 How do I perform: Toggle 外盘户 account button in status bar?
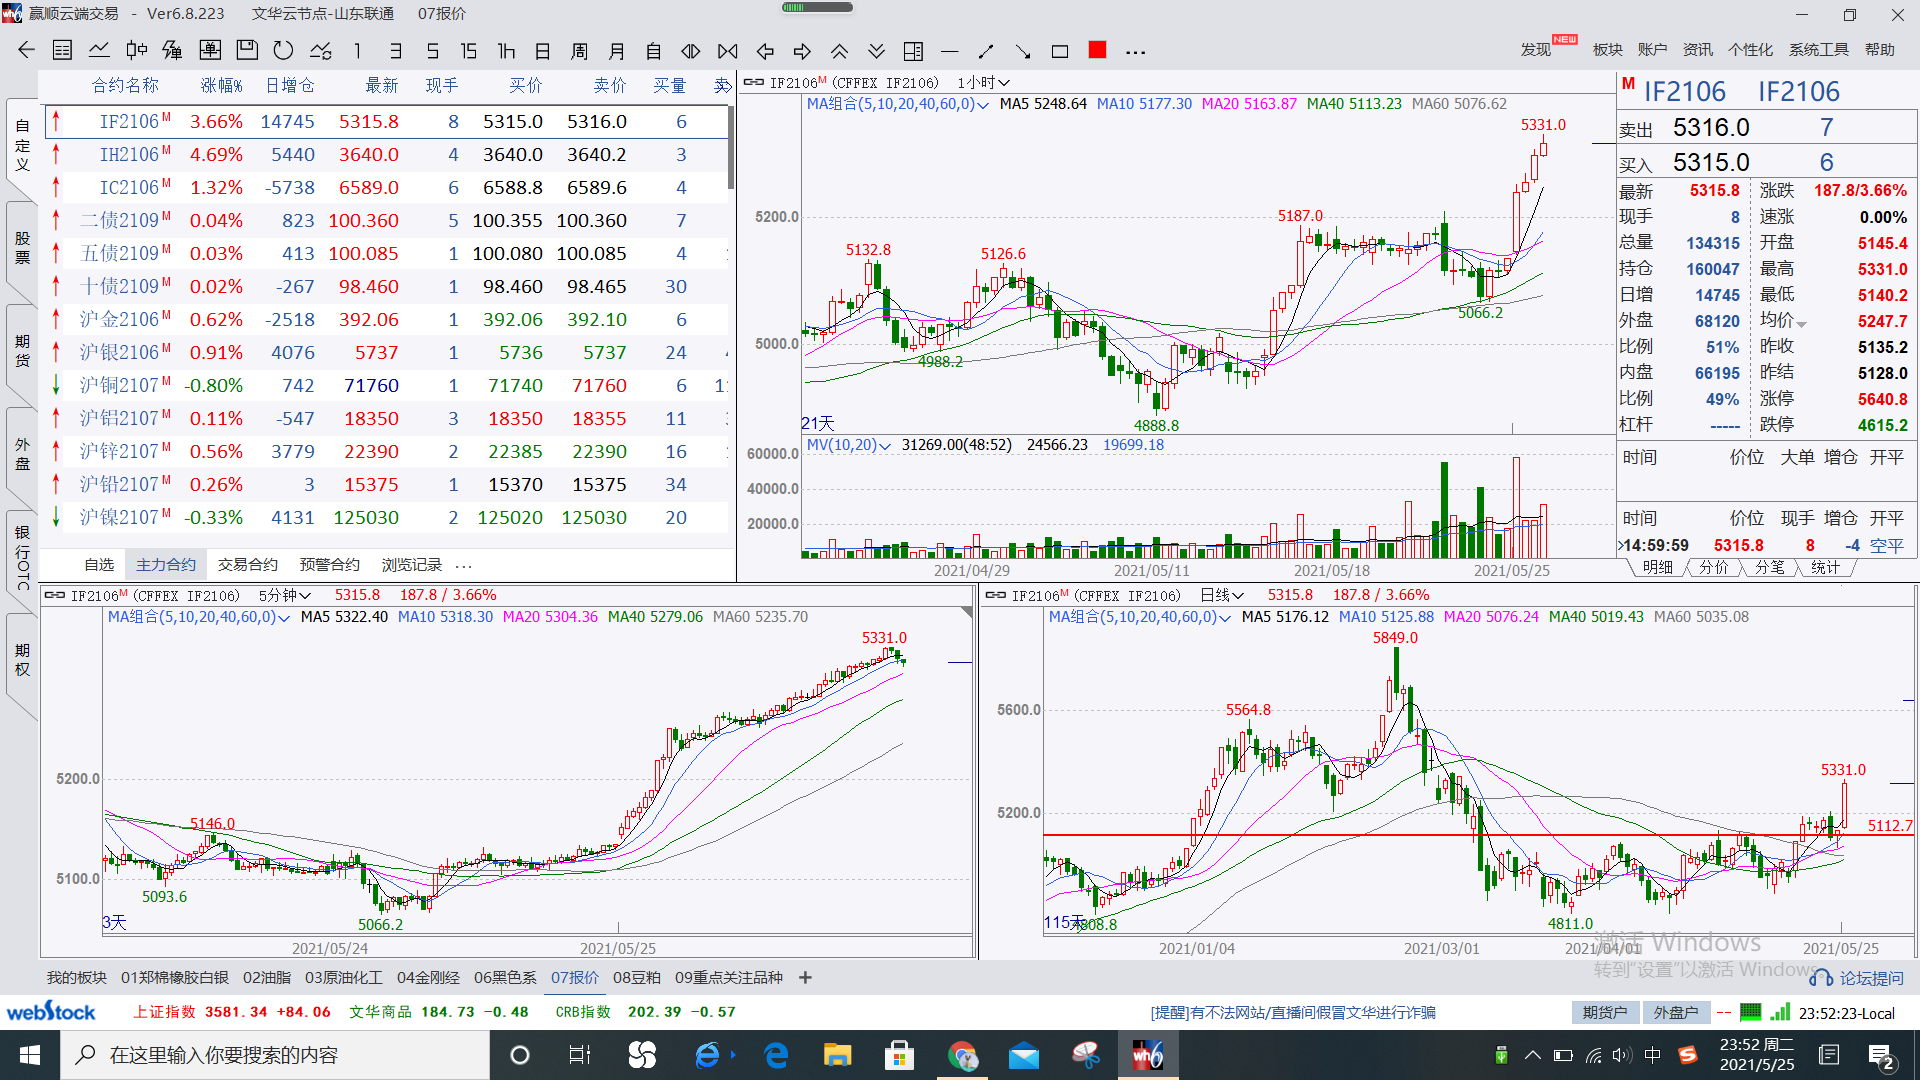click(1675, 1013)
